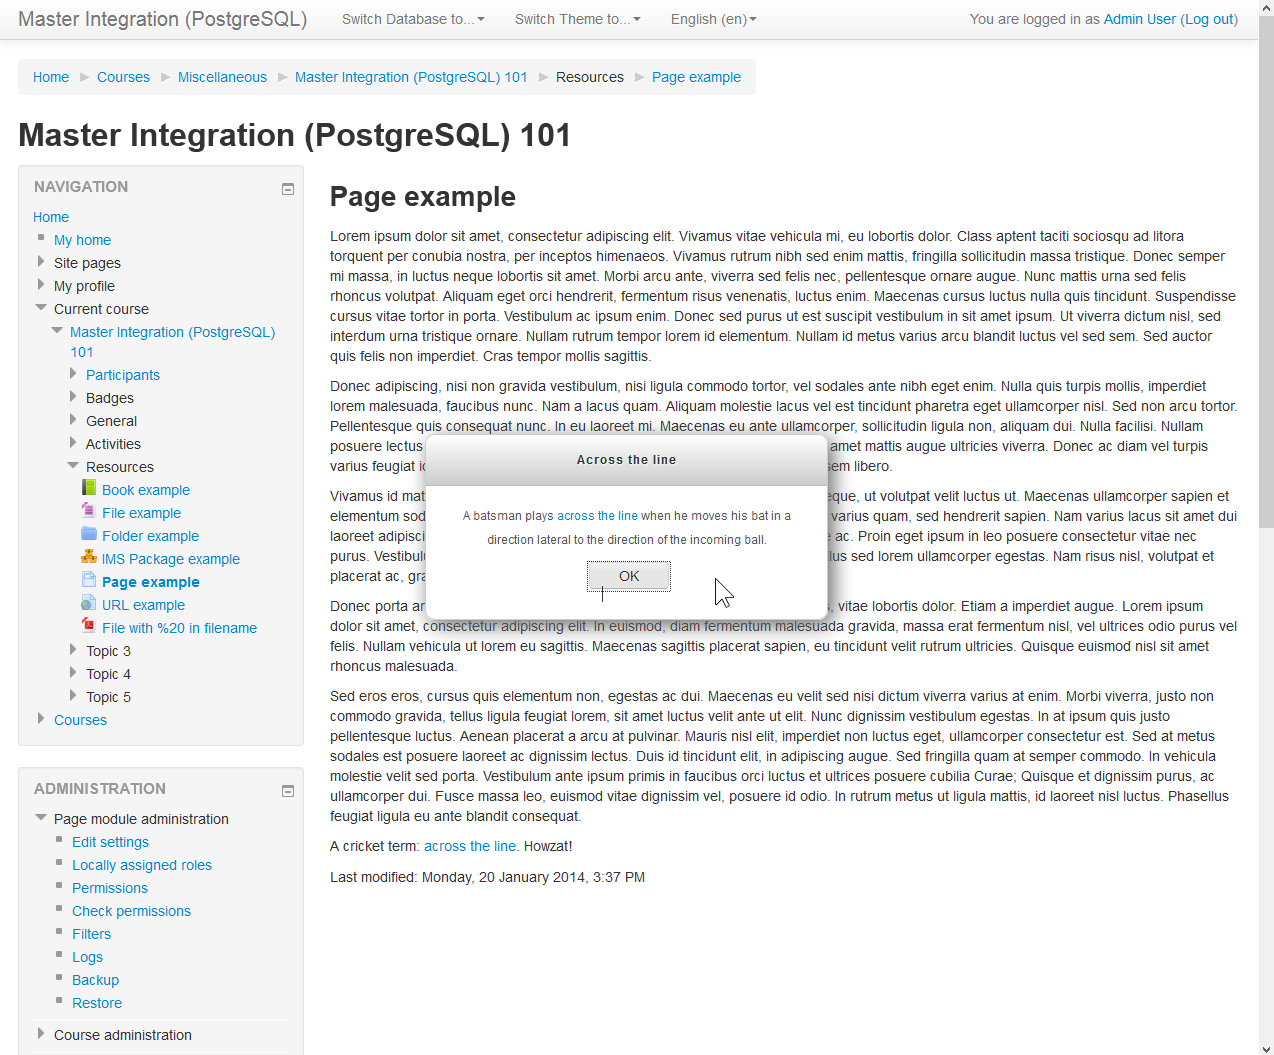1274x1055 pixels.
Task: Click the page scrollbar down arrow
Action: click(x=1266, y=1047)
